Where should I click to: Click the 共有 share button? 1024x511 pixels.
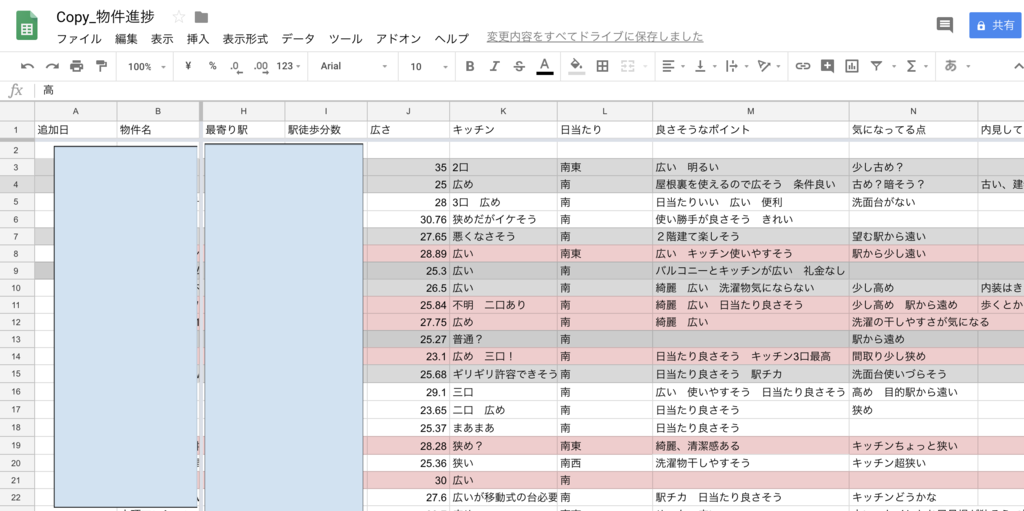pos(995,25)
